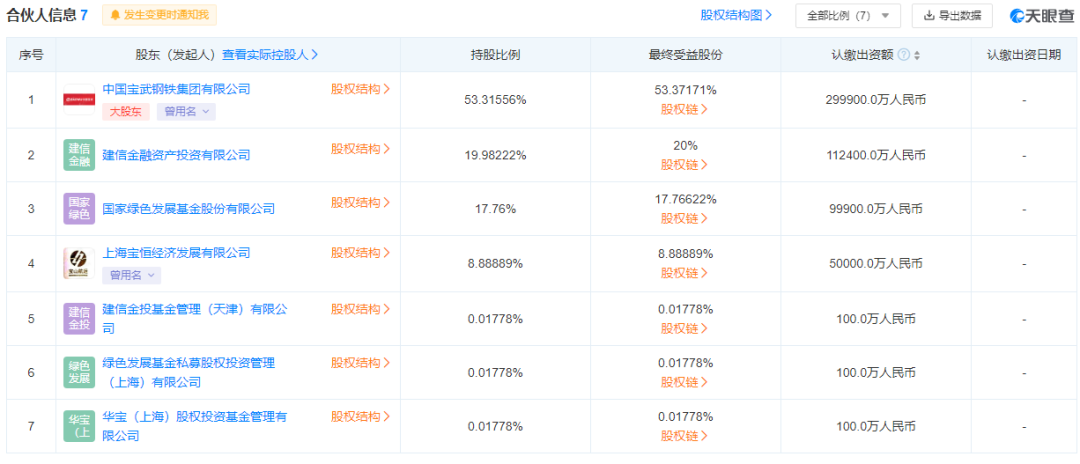This screenshot has width=1080, height=464.
Task: View 股权链 for 国家绿色发展基金
Action: coord(685,219)
